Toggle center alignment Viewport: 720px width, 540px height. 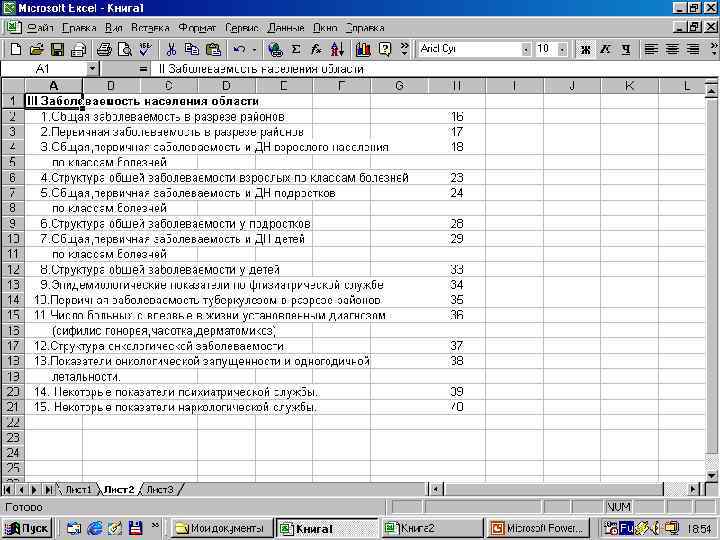[x=672, y=49]
